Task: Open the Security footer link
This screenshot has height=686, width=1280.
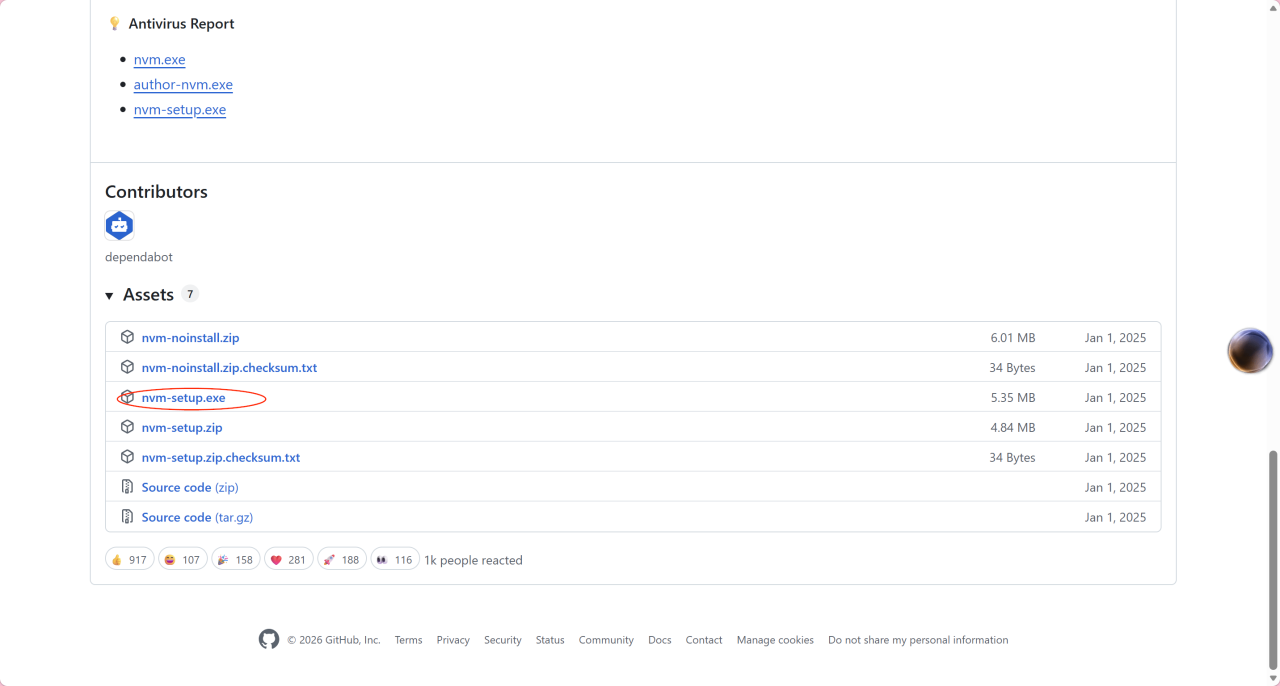Action: point(503,640)
